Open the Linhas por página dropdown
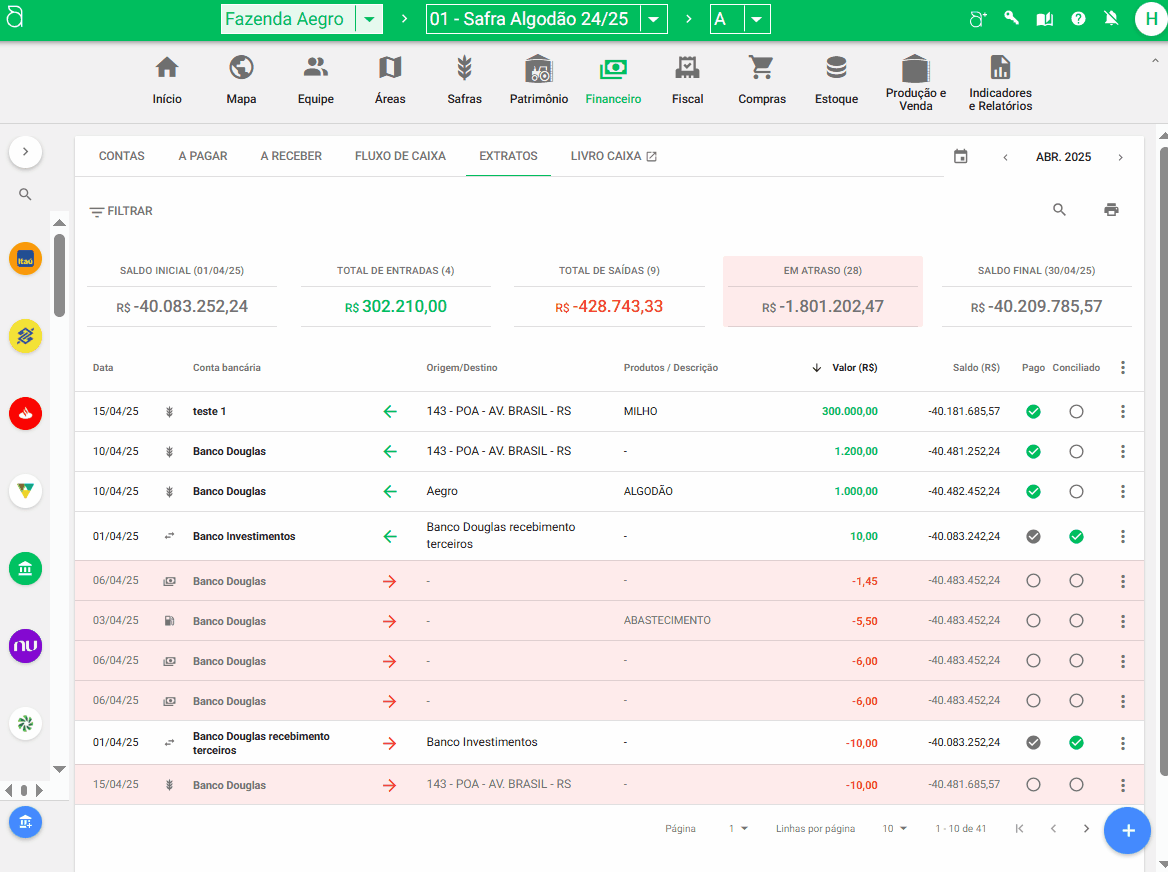The image size is (1168, 872). (894, 829)
